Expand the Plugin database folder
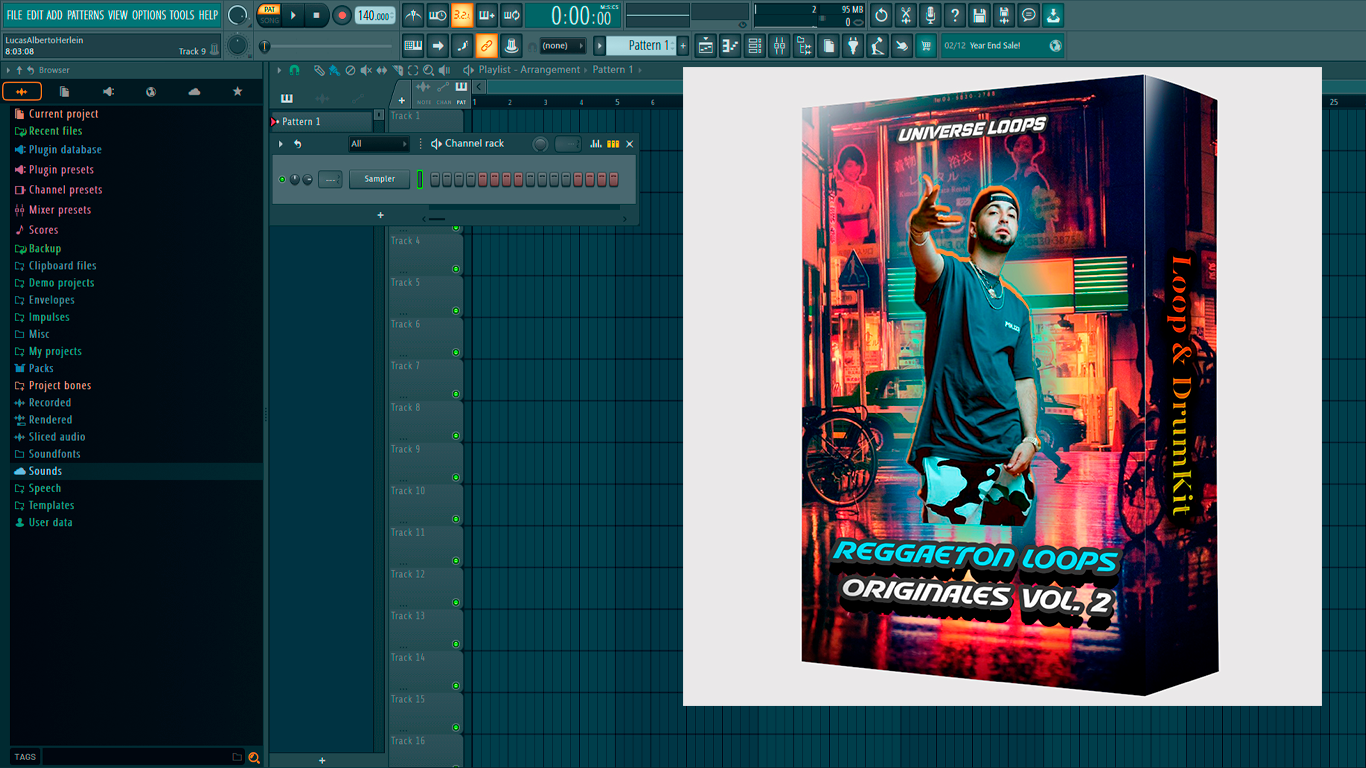This screenshot has height=768, width=1366. pos(65,150)
